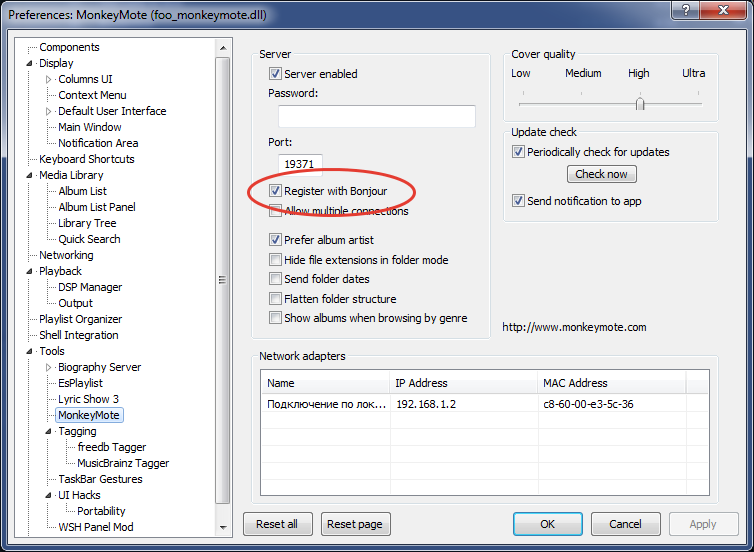Open Album List Panel settings
The image size is (754, 552).
coord(97,207)
